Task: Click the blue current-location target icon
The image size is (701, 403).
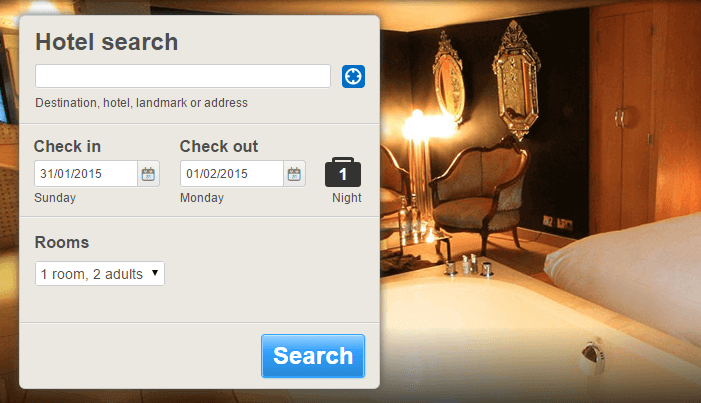Action: click(353, 76)
